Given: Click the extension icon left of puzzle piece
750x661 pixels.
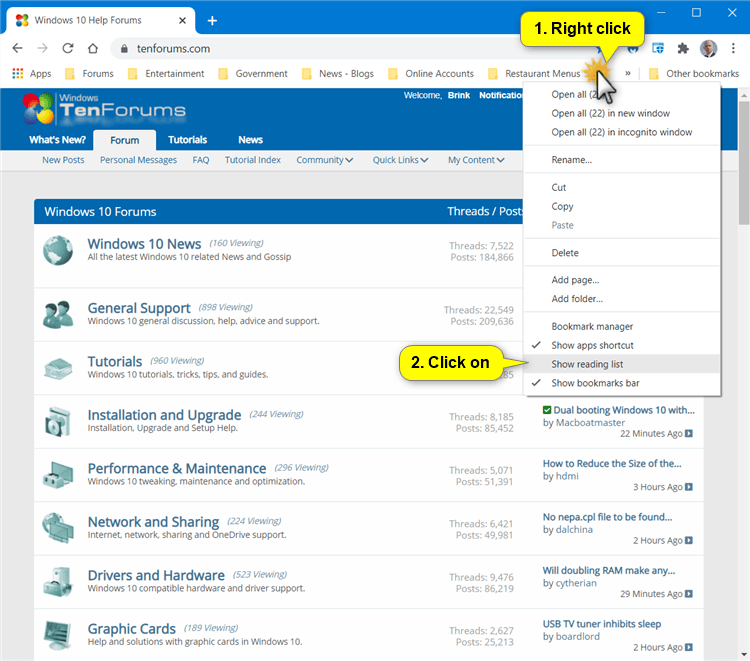Looking at the screenshot, I should coord(658,48).
